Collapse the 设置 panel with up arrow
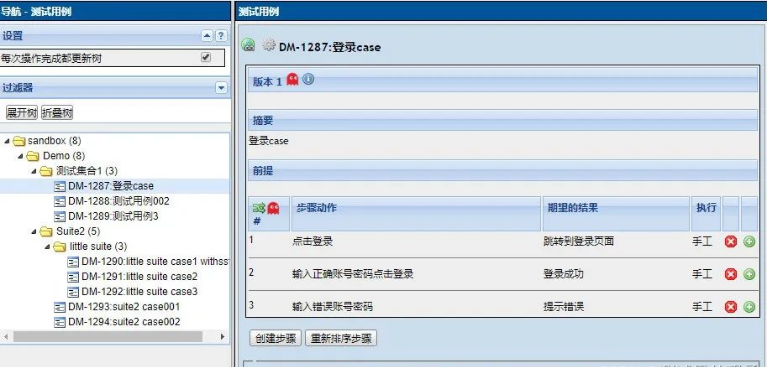 207,36
